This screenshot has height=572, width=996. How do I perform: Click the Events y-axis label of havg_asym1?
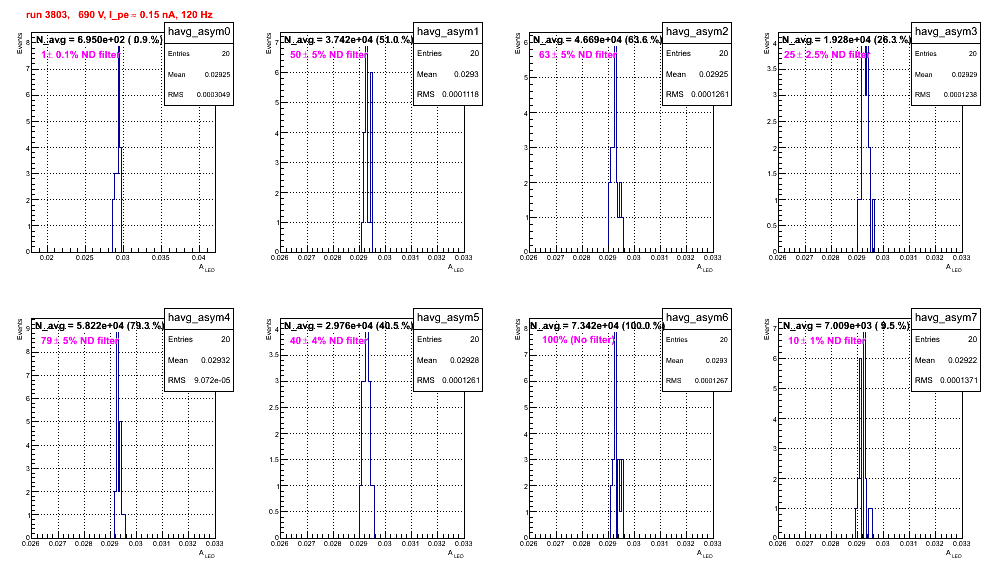[x=268, y=43]
